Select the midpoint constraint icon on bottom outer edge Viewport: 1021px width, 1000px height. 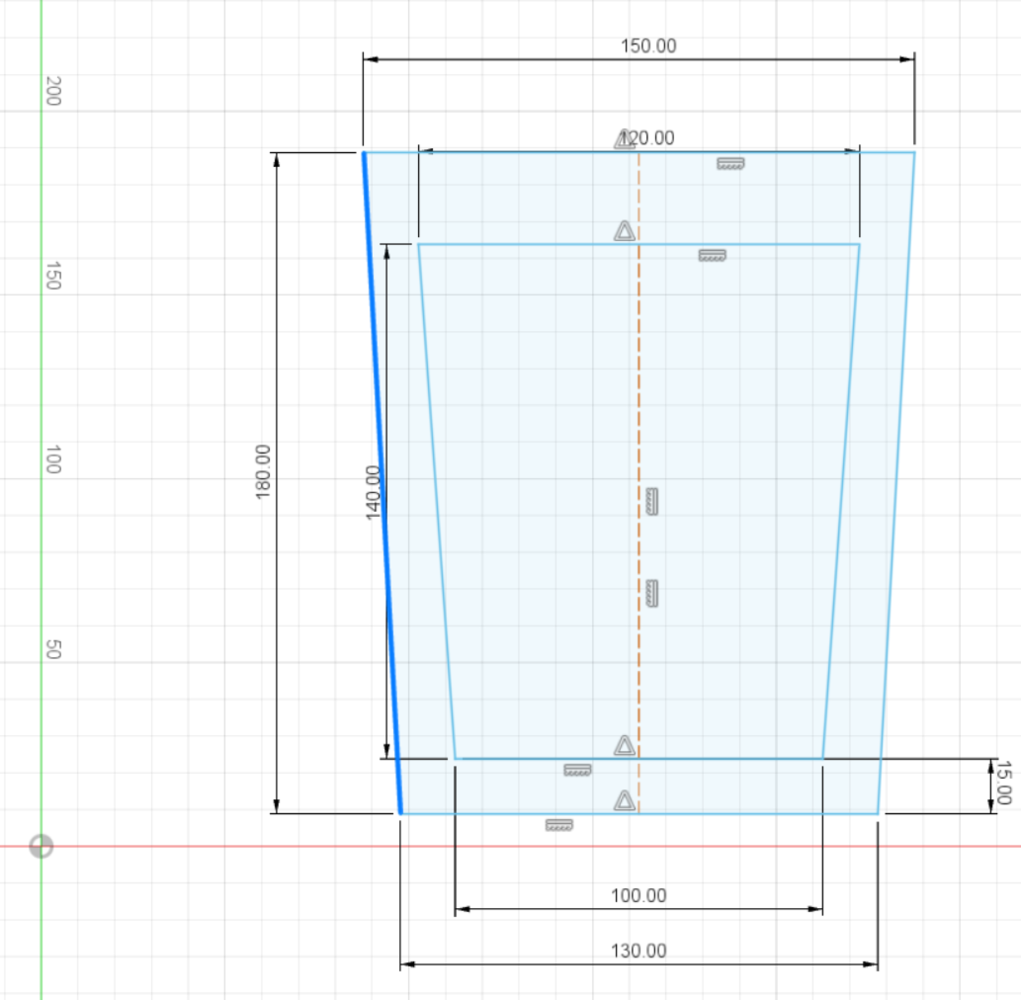click(624, 800)
